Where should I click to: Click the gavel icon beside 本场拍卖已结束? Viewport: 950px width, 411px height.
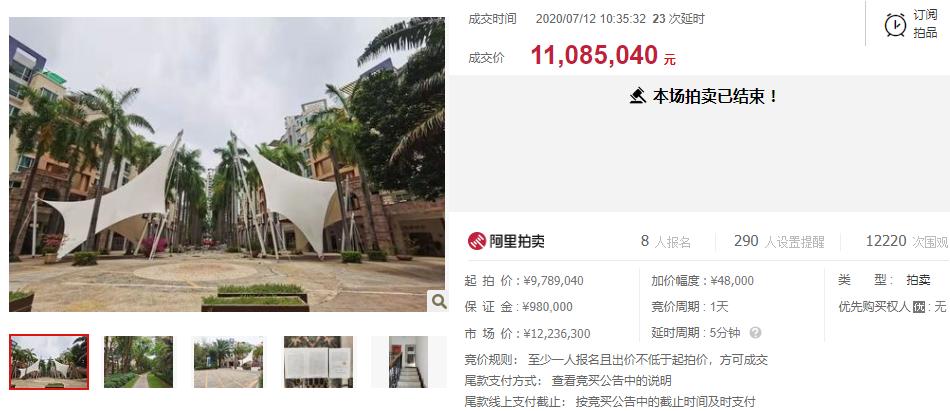637,96
